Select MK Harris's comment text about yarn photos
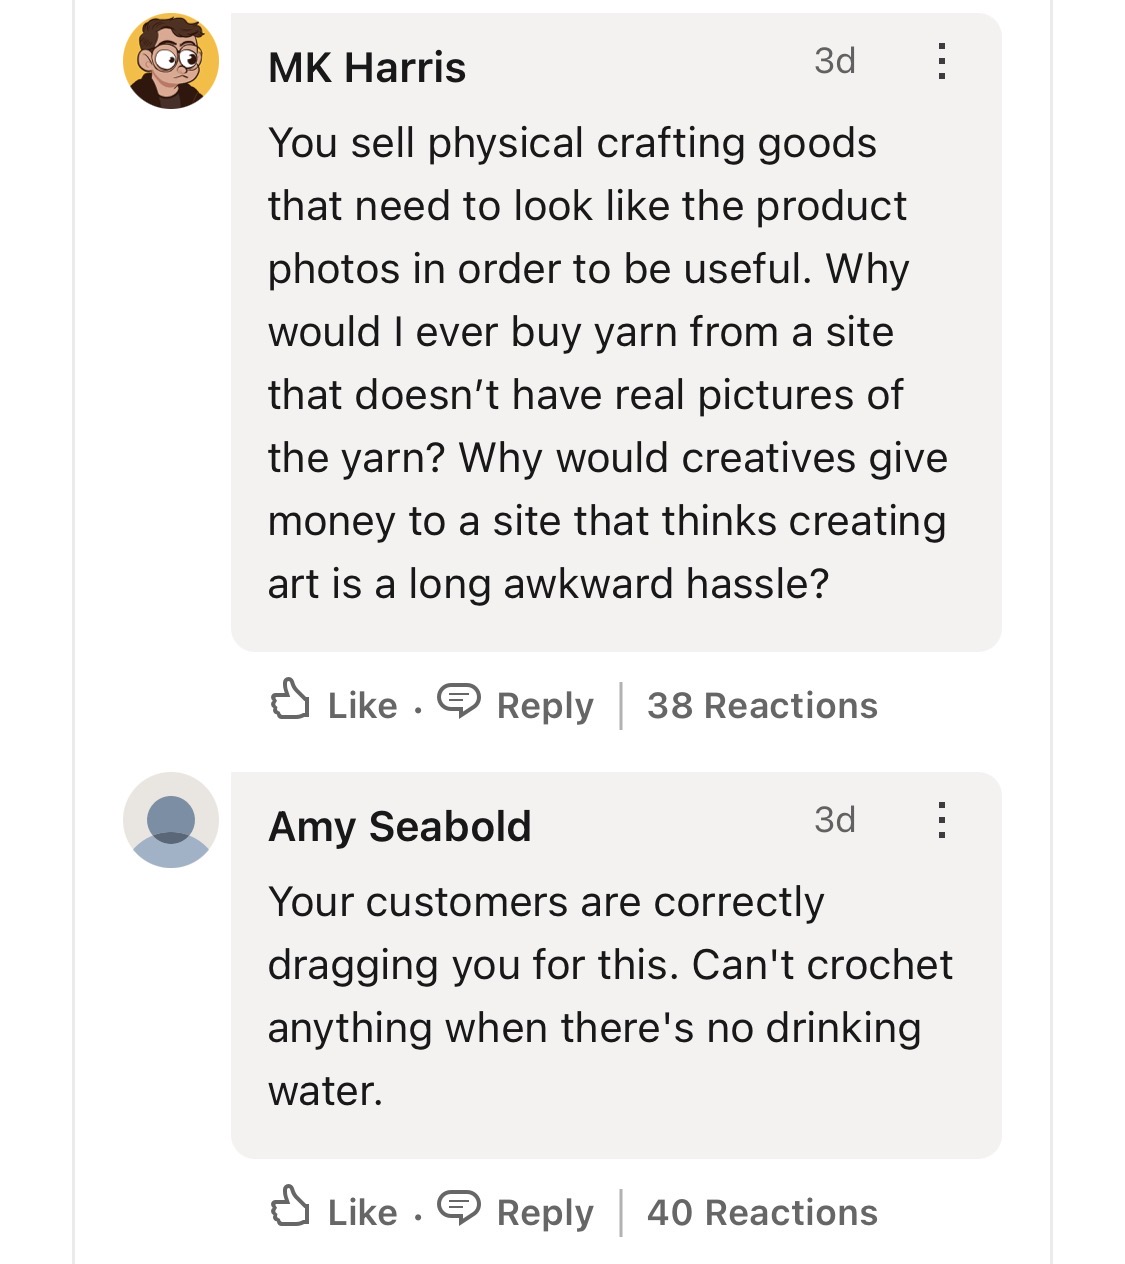Image resolution: width=1125 pixels, height=1264 pixels. [x=608, y=363]
